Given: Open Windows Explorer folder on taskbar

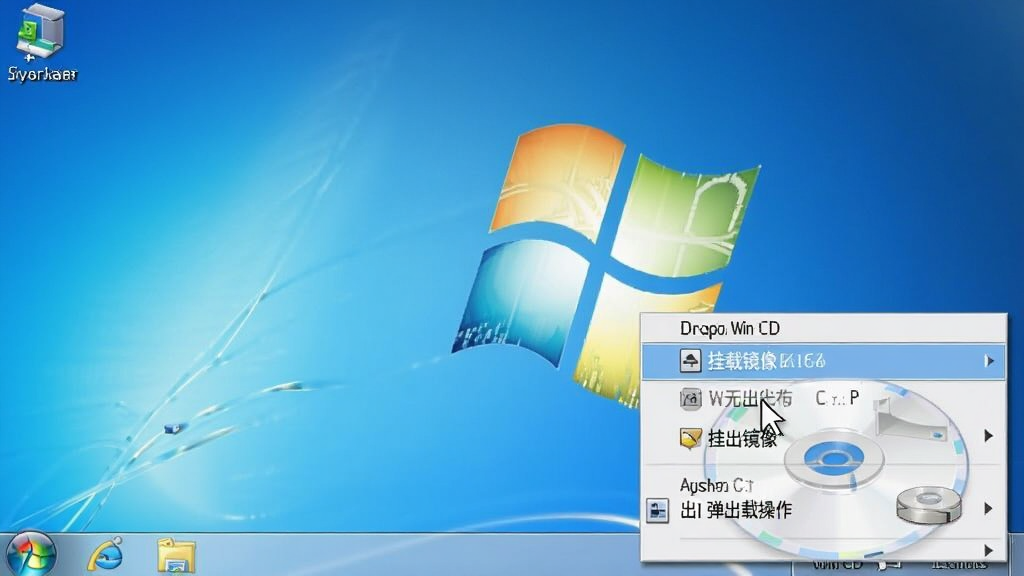Looking at the screenshot, I should pos(176,556).
